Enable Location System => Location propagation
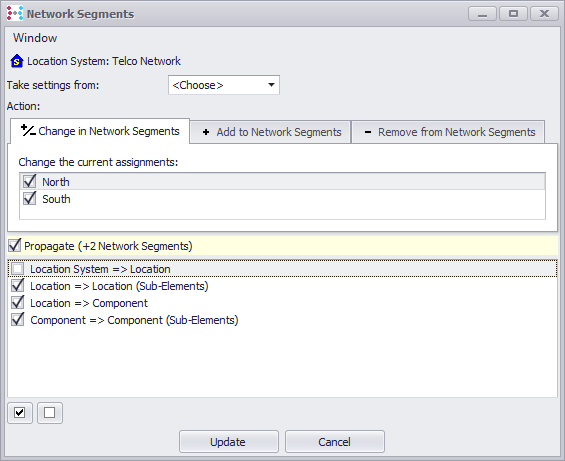Image resolution: width=565 pixels, height=461 pixels. tap(18, 269)
